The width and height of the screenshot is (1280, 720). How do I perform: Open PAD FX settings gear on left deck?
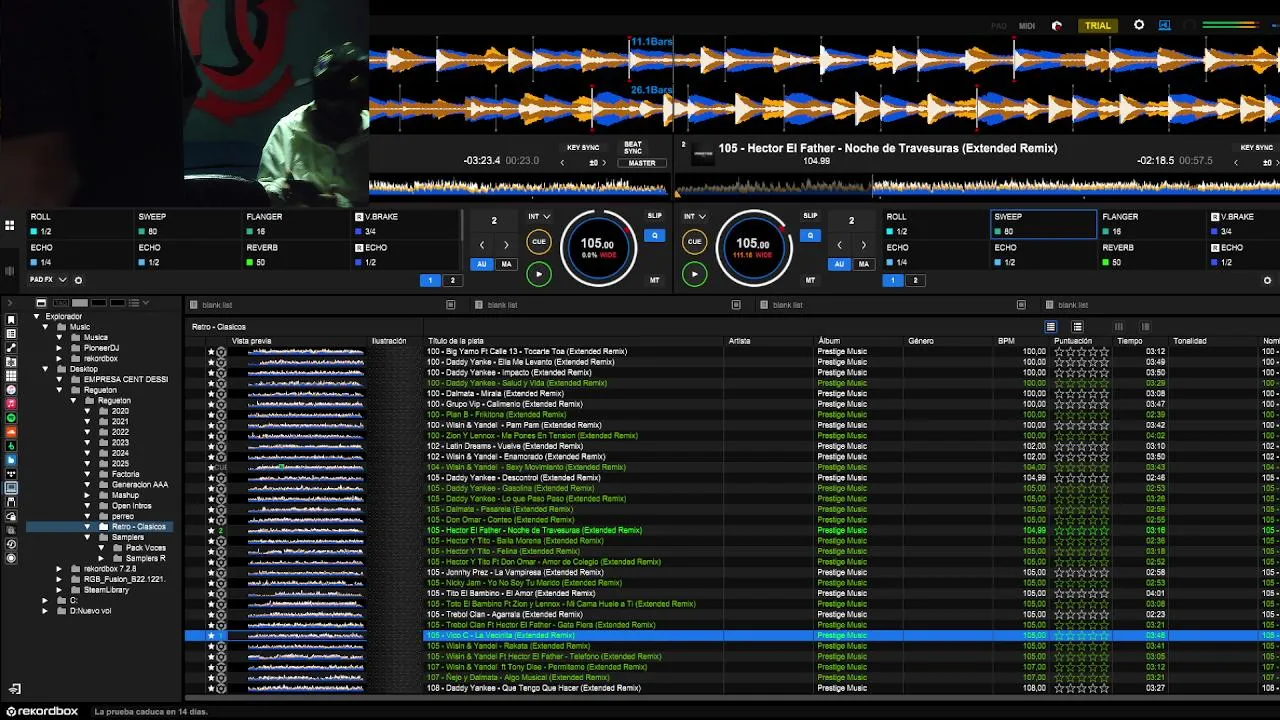coord(78,280)
